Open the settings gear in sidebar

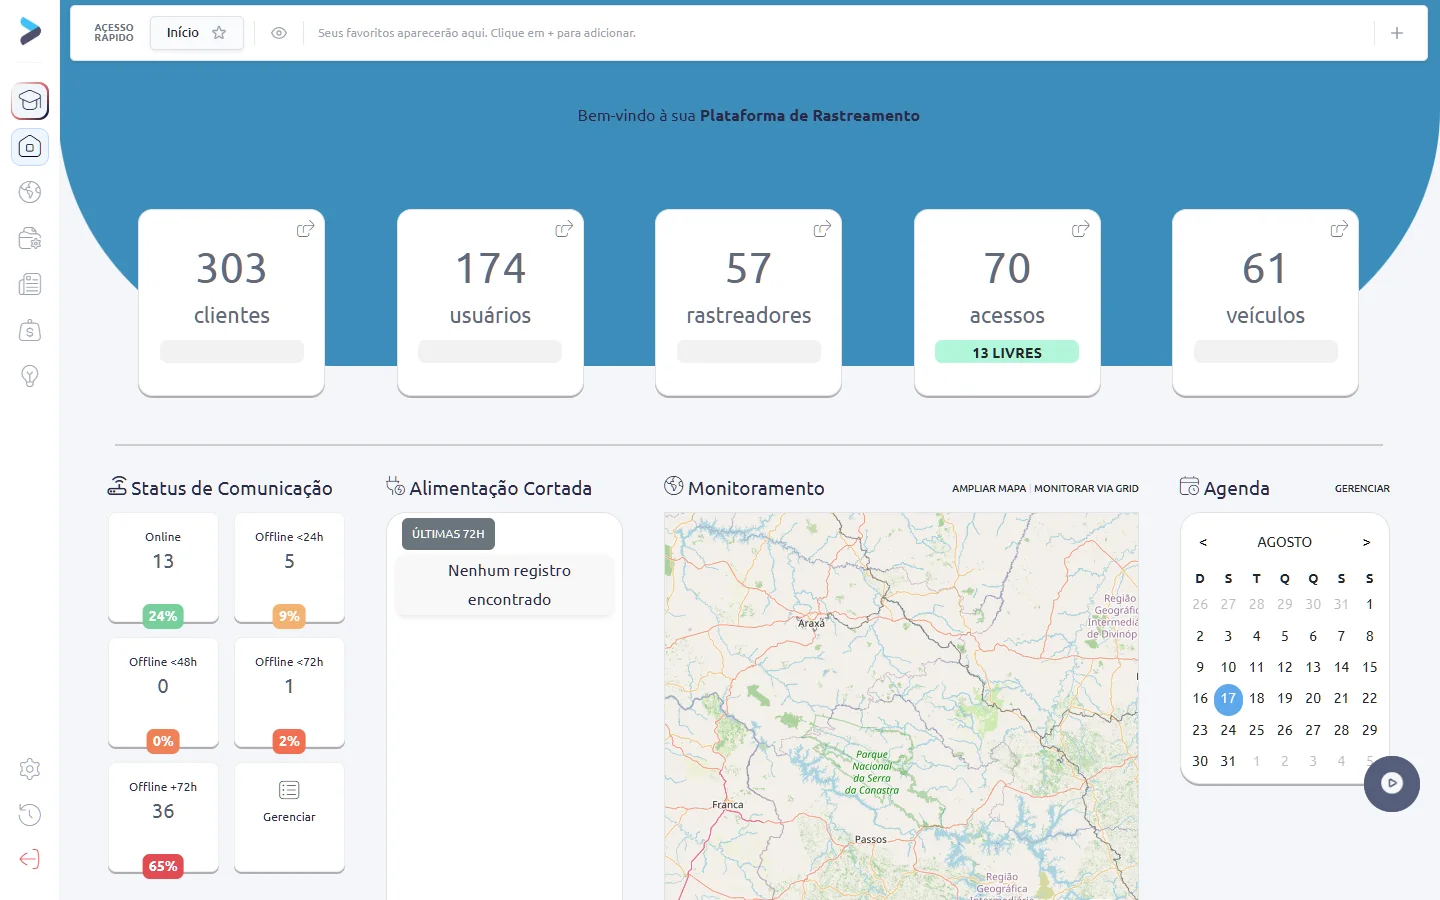[x=30, y=769]
